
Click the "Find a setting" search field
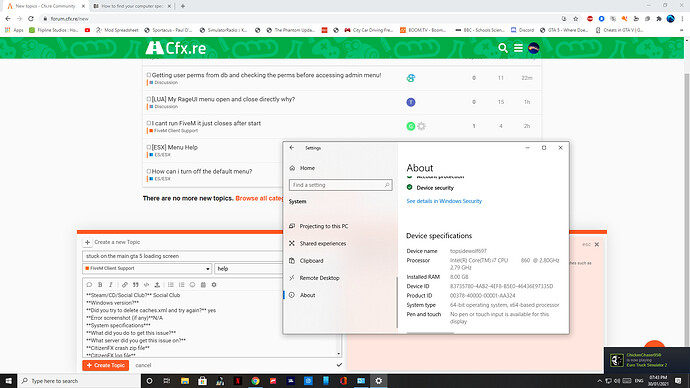(340, 185)
